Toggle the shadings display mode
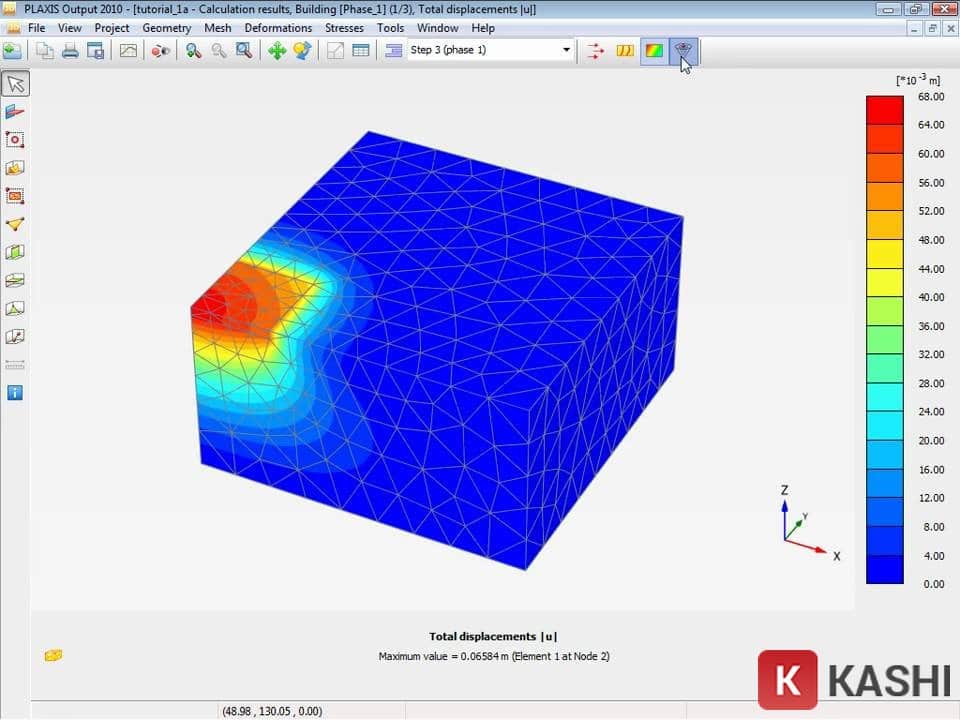 652,50
